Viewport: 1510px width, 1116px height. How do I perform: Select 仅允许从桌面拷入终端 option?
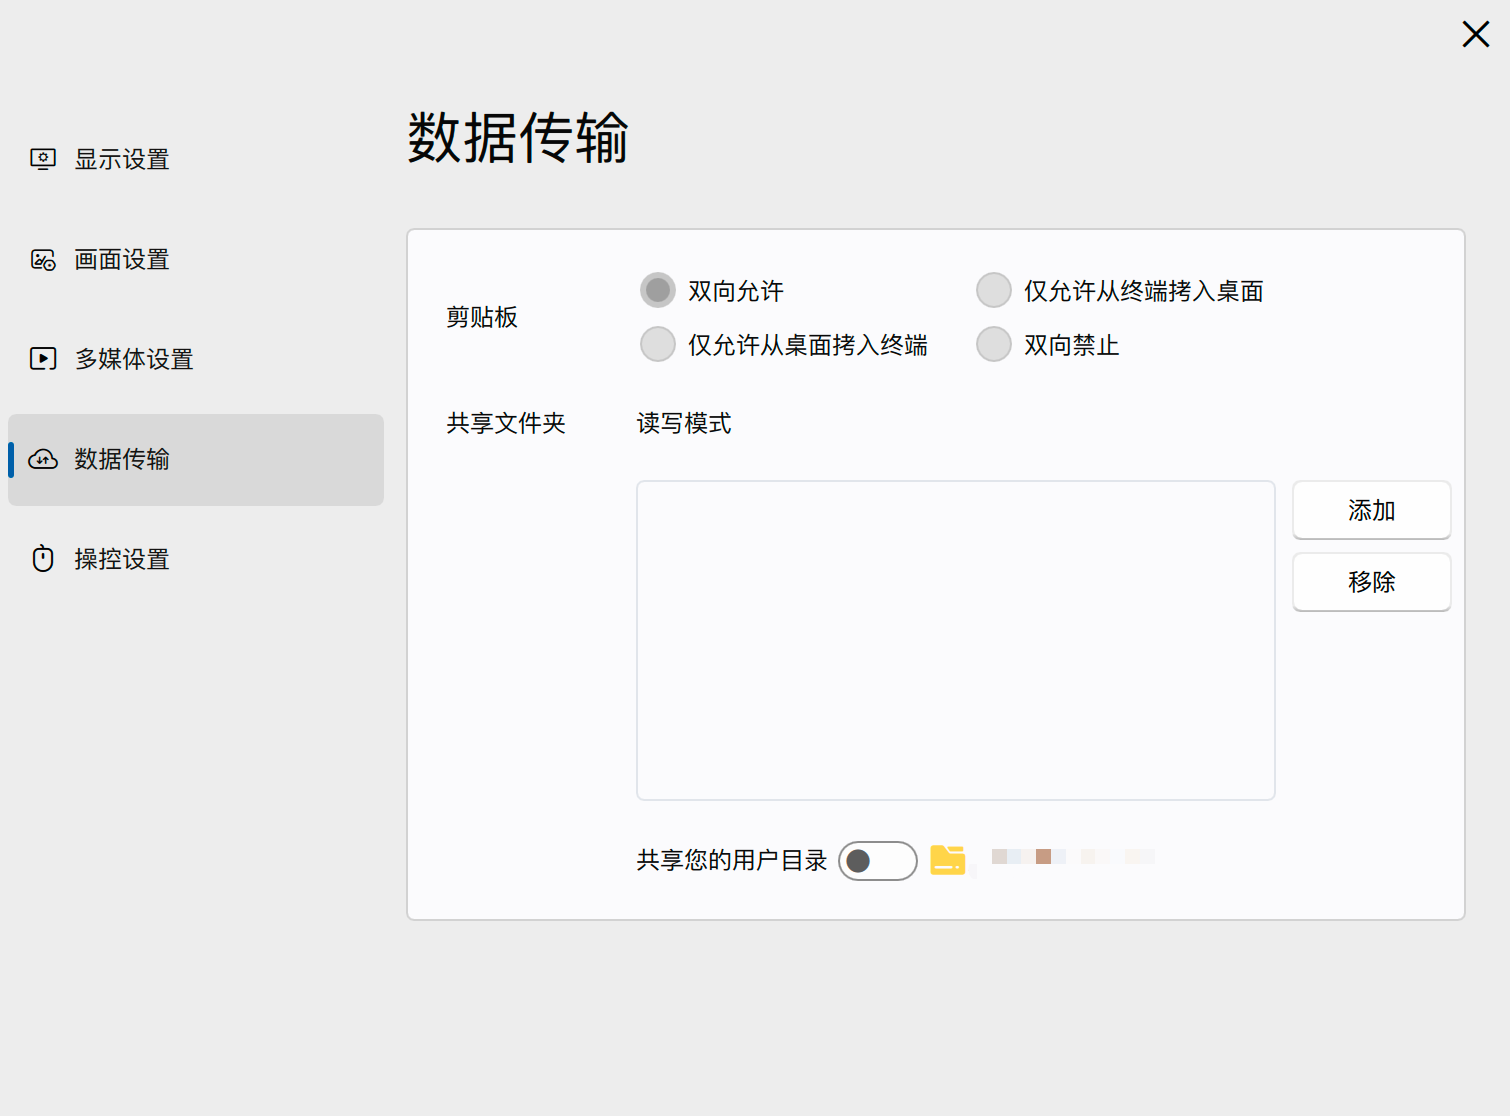[x=657, y=344]
